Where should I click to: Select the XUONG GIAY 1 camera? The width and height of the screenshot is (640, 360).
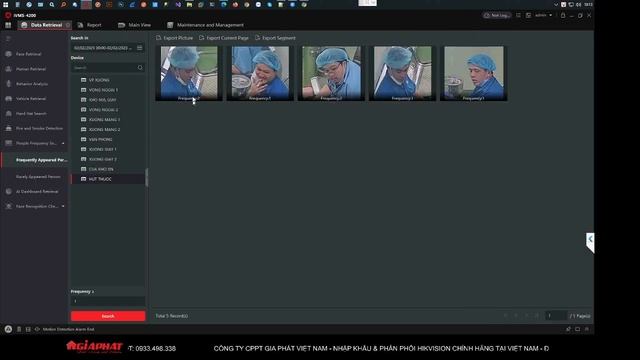[x=102, y=149]
